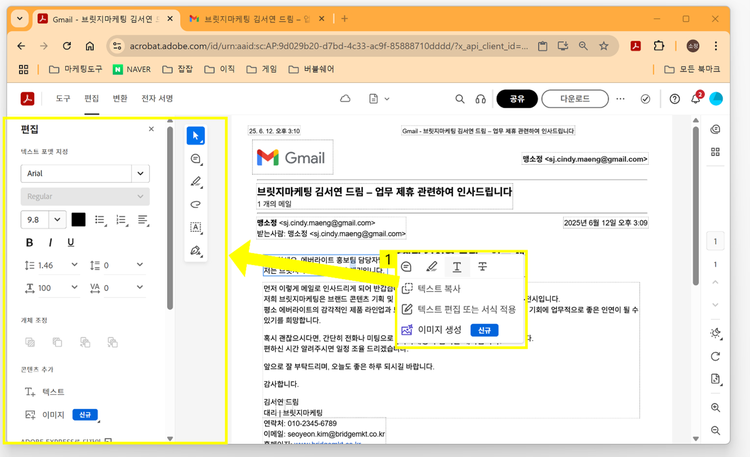Screen dimensions: 750x457
Task: Click the 공유 share button
Action: point(517,99)
